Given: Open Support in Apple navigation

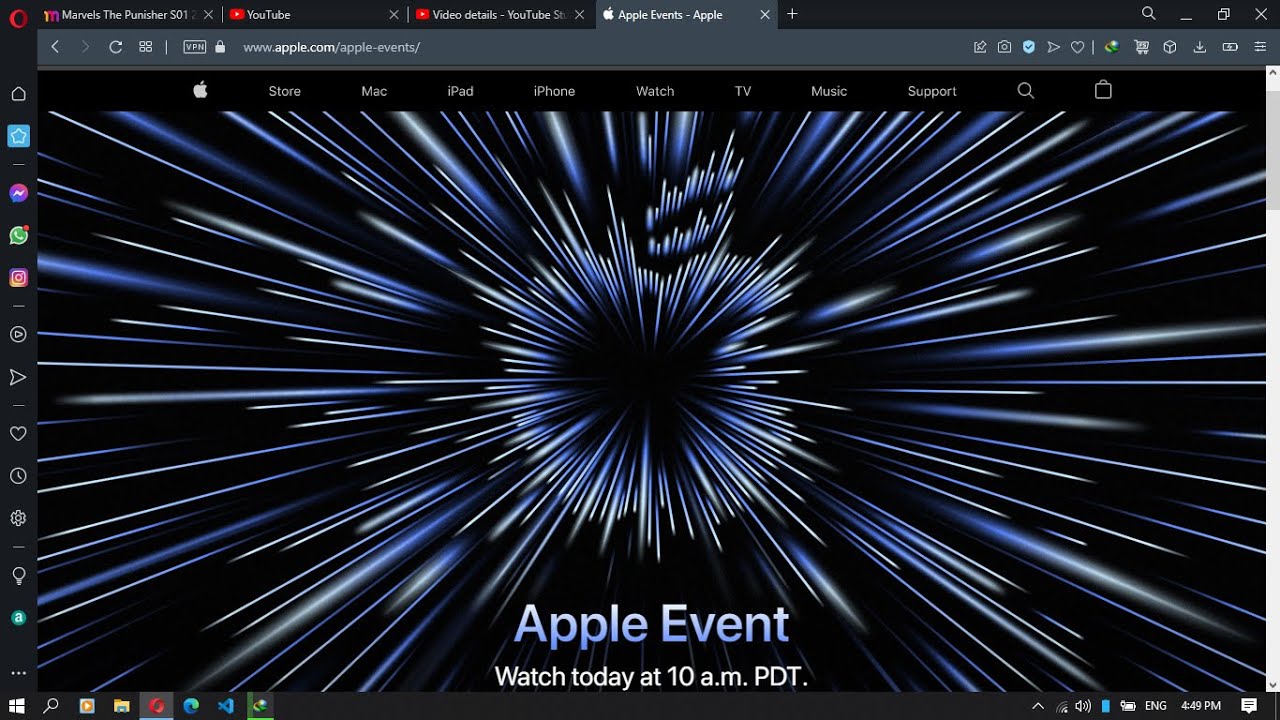Looking at the screenshot, I should coord(932,91).
